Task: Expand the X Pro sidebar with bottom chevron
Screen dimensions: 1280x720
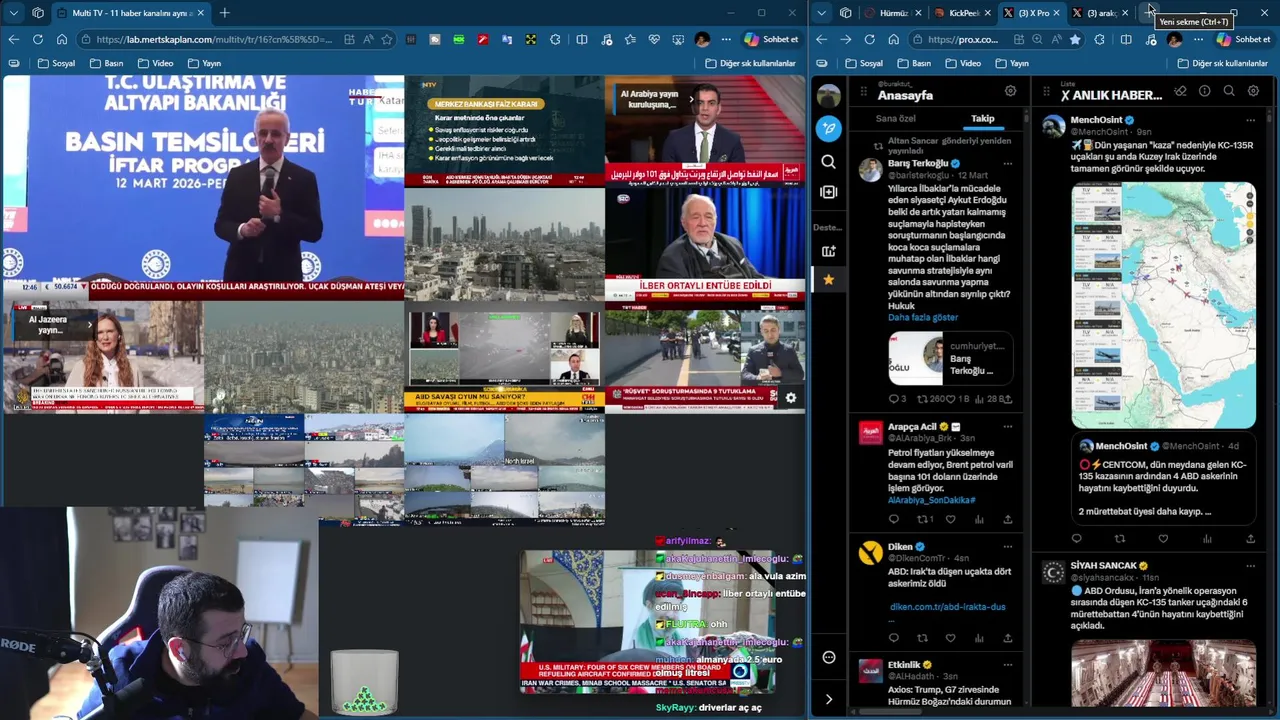Action: pos(828,699)
